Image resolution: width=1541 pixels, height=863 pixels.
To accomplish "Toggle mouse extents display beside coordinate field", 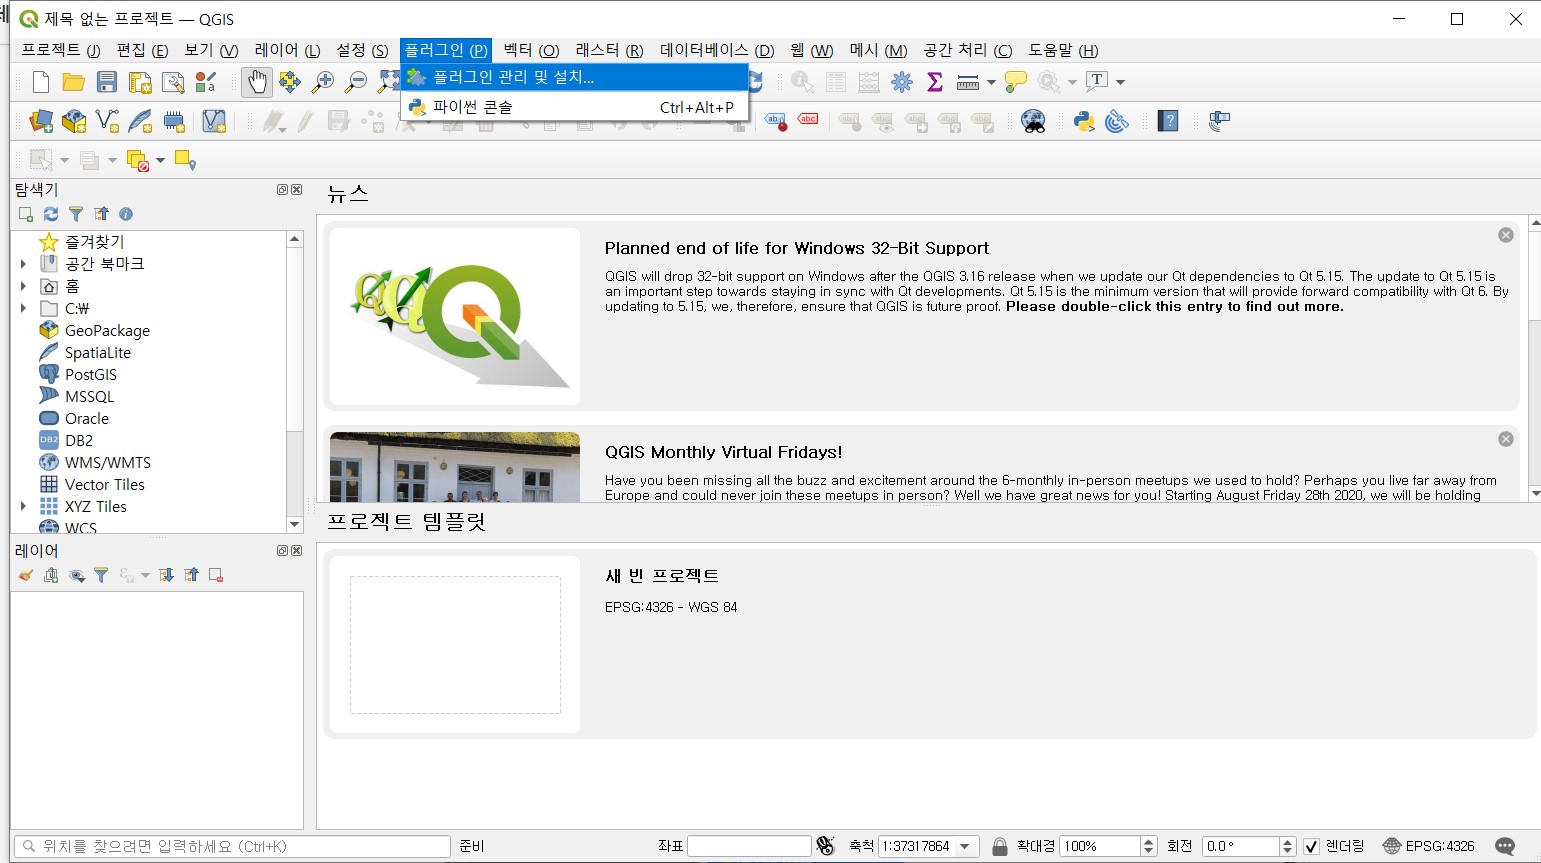I will pos(825,846).
